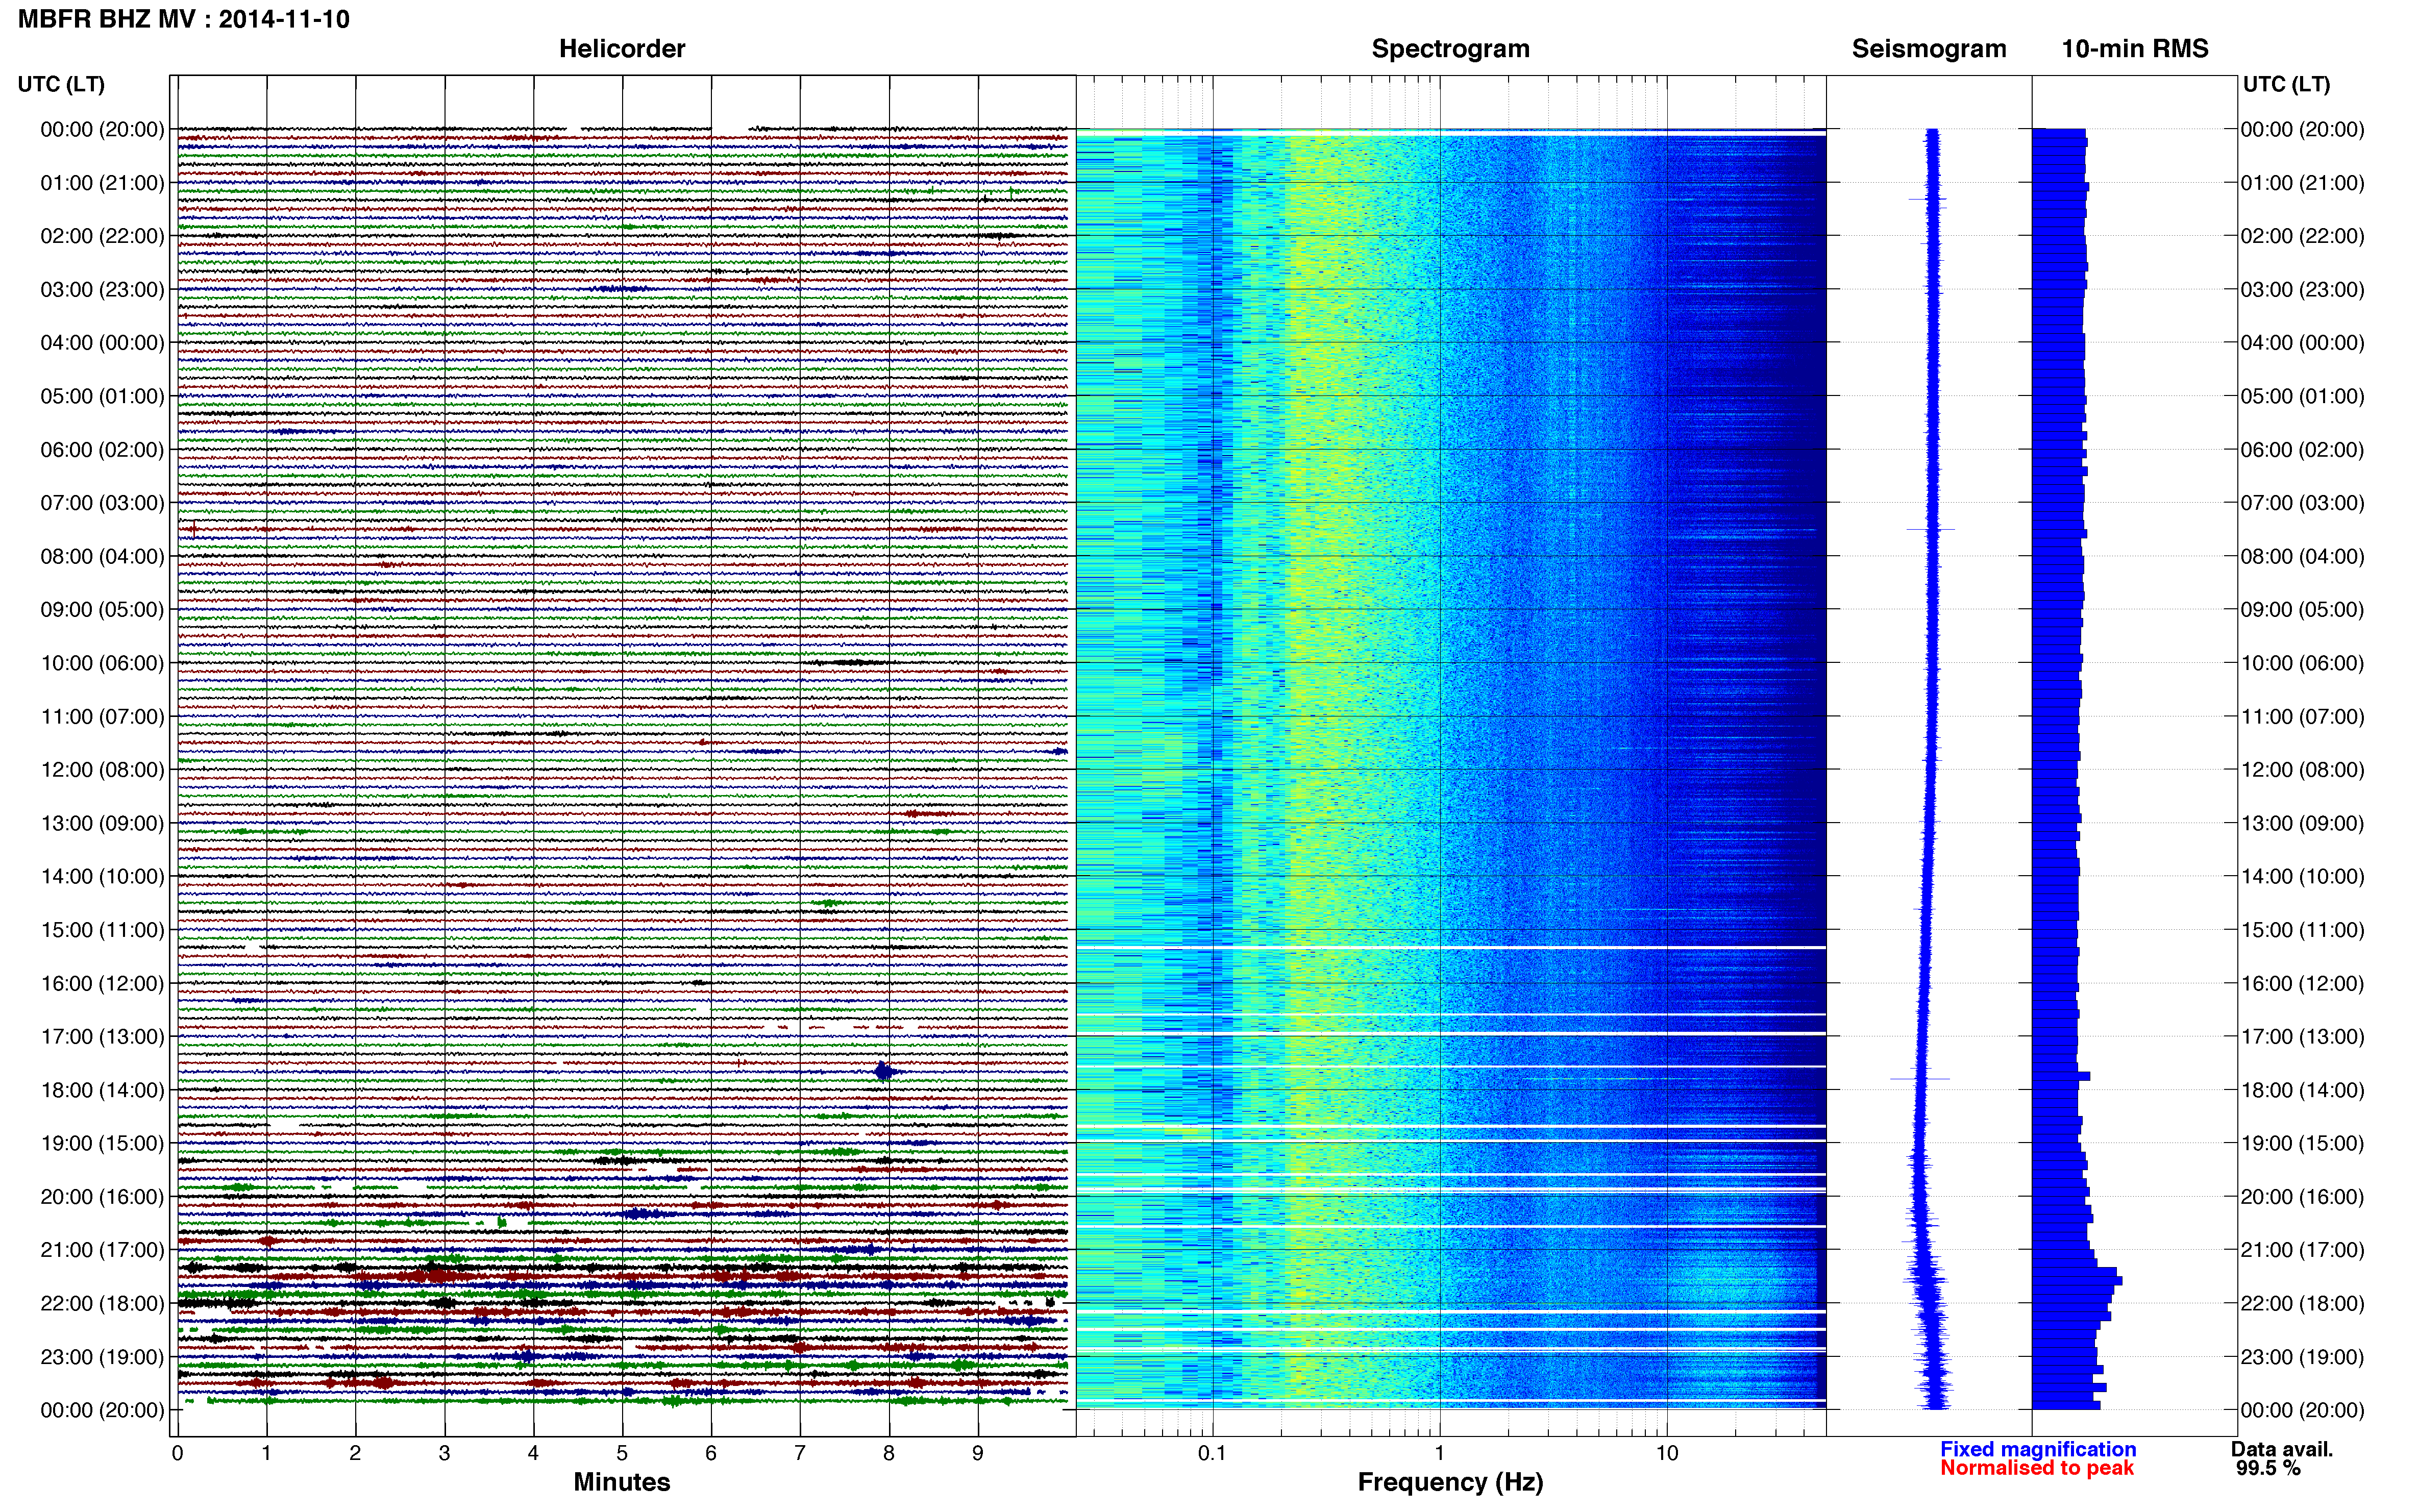This screenshot has width=2419, height=1512.
Task: Click the right "14:00 (10:00)" time label
Action: tap(2302, 876)
